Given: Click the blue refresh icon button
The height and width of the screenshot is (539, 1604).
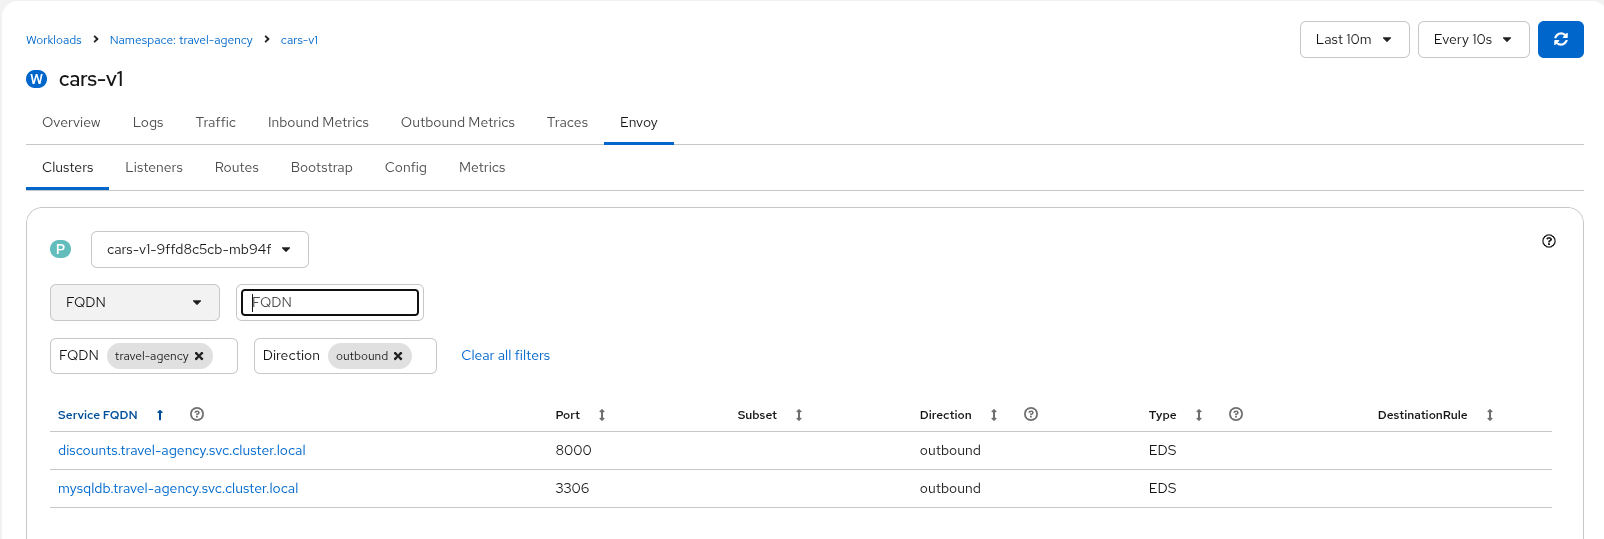Looking at the screenshot, I should point(1560,40).
